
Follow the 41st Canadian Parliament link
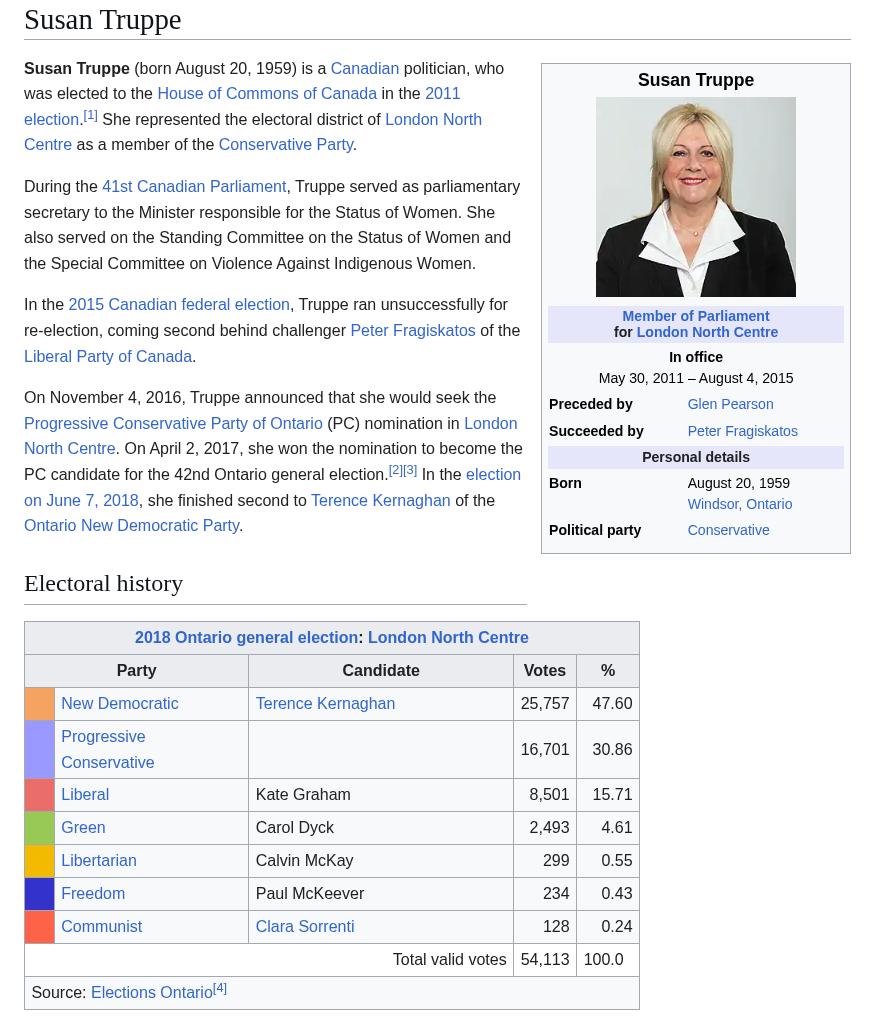coord(194,187)
